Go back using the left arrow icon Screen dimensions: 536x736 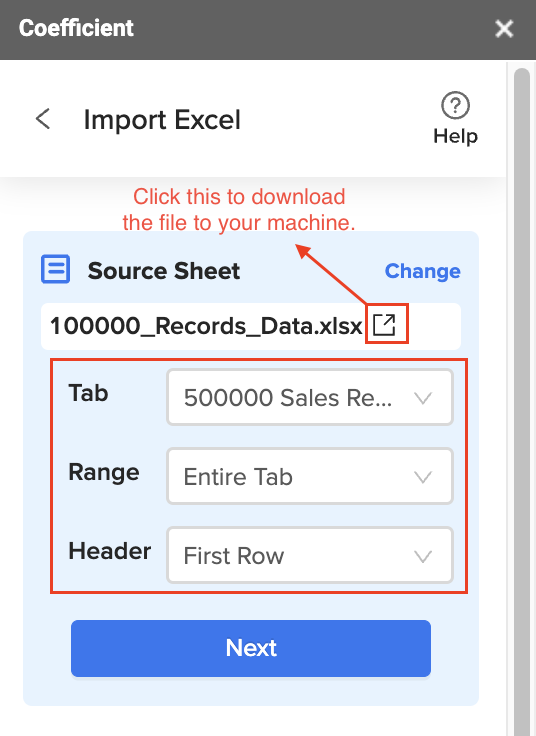tap(43, 119)
